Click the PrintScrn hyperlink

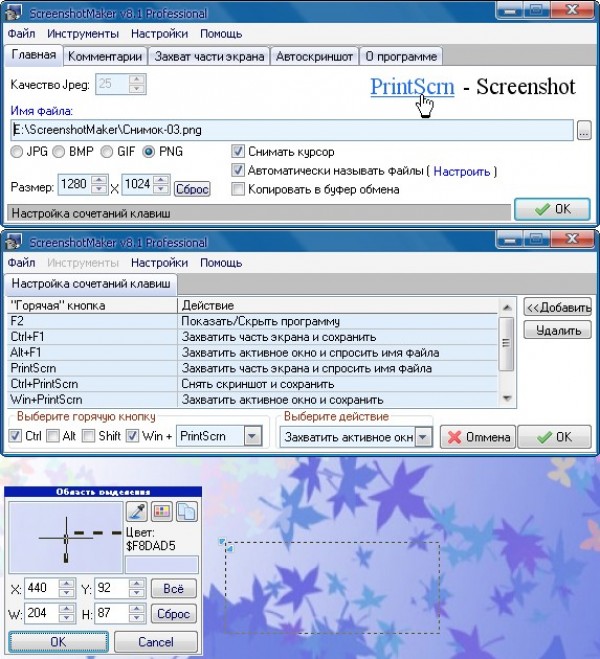pos(412,87)
